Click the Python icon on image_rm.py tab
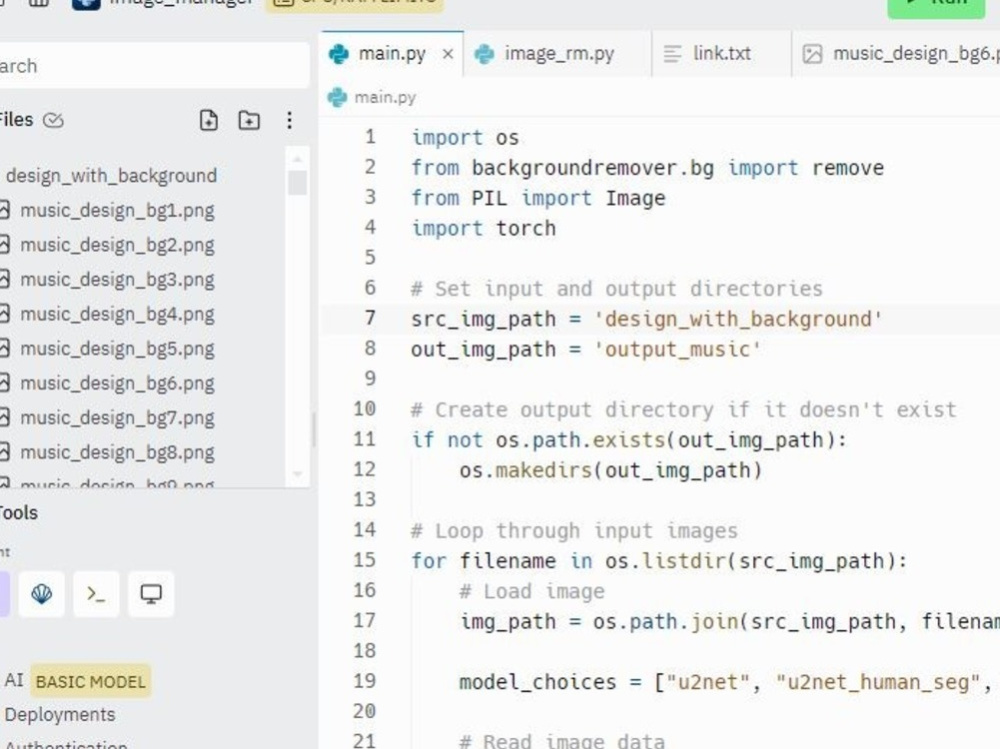The image size is (1000, 749). pos(484,54)
